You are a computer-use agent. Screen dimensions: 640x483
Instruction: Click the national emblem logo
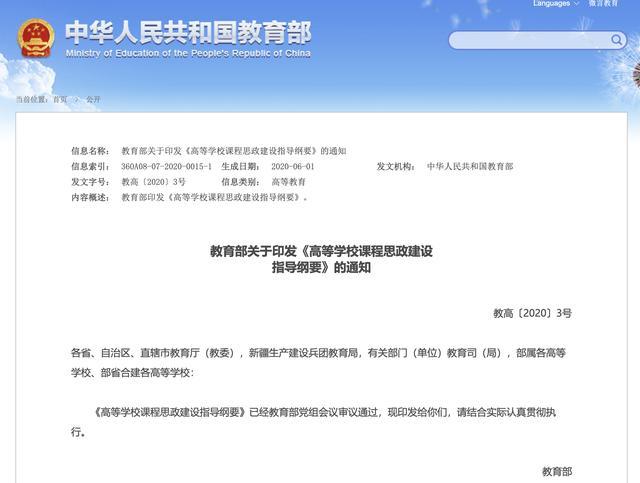tap(37, 37)
